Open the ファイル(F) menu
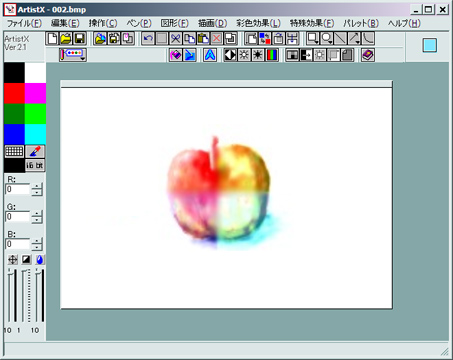 click(x=24, y=23)
